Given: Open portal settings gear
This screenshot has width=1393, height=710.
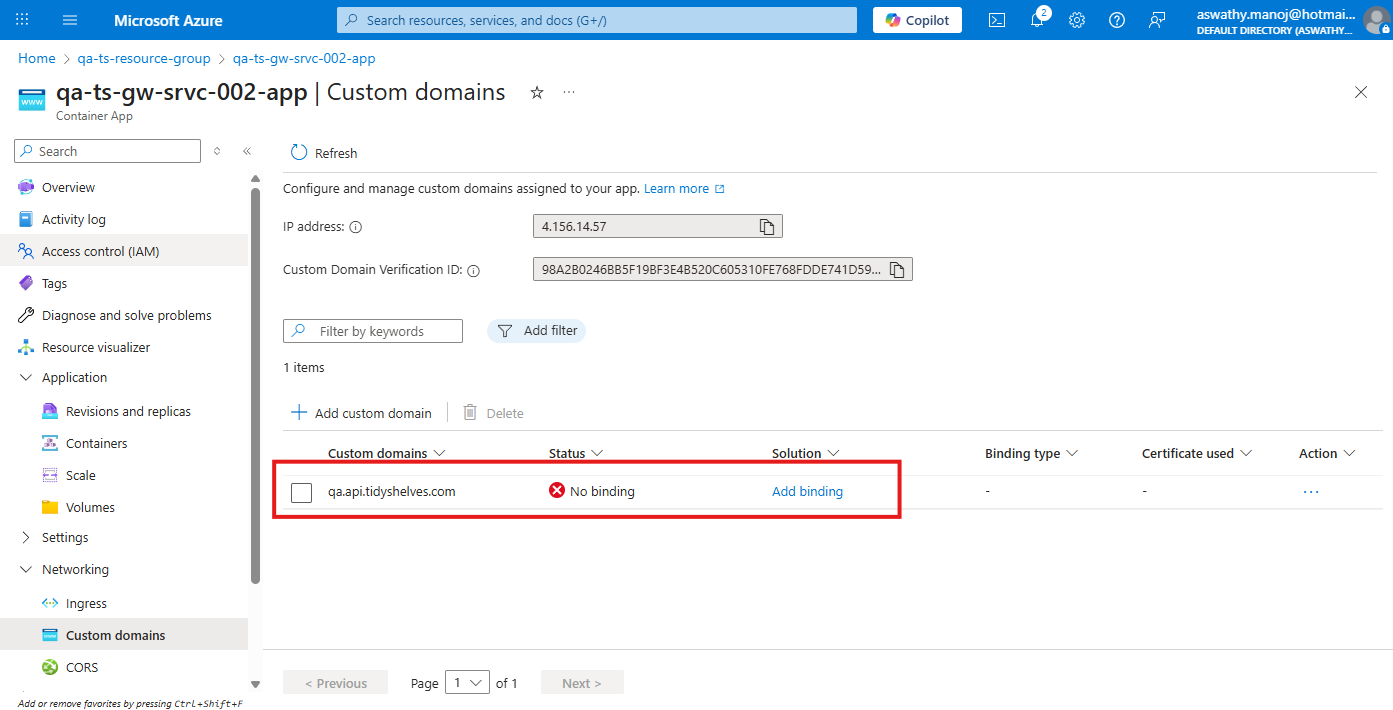Looking at the screenshot, I should pos(1077,20).
